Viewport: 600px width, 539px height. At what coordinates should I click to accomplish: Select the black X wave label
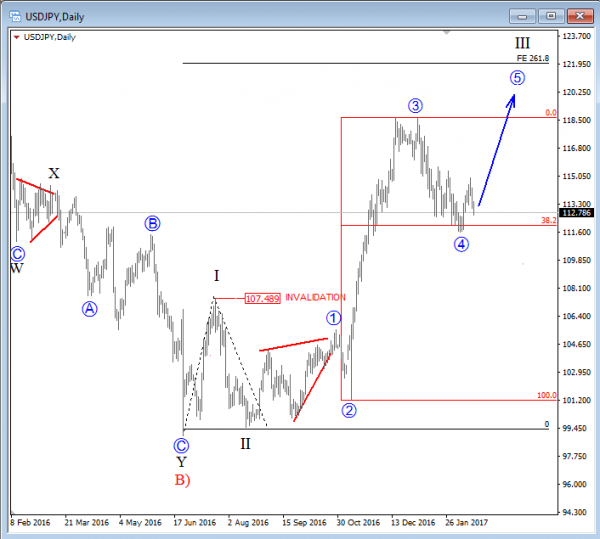click(x=54, y=173)
